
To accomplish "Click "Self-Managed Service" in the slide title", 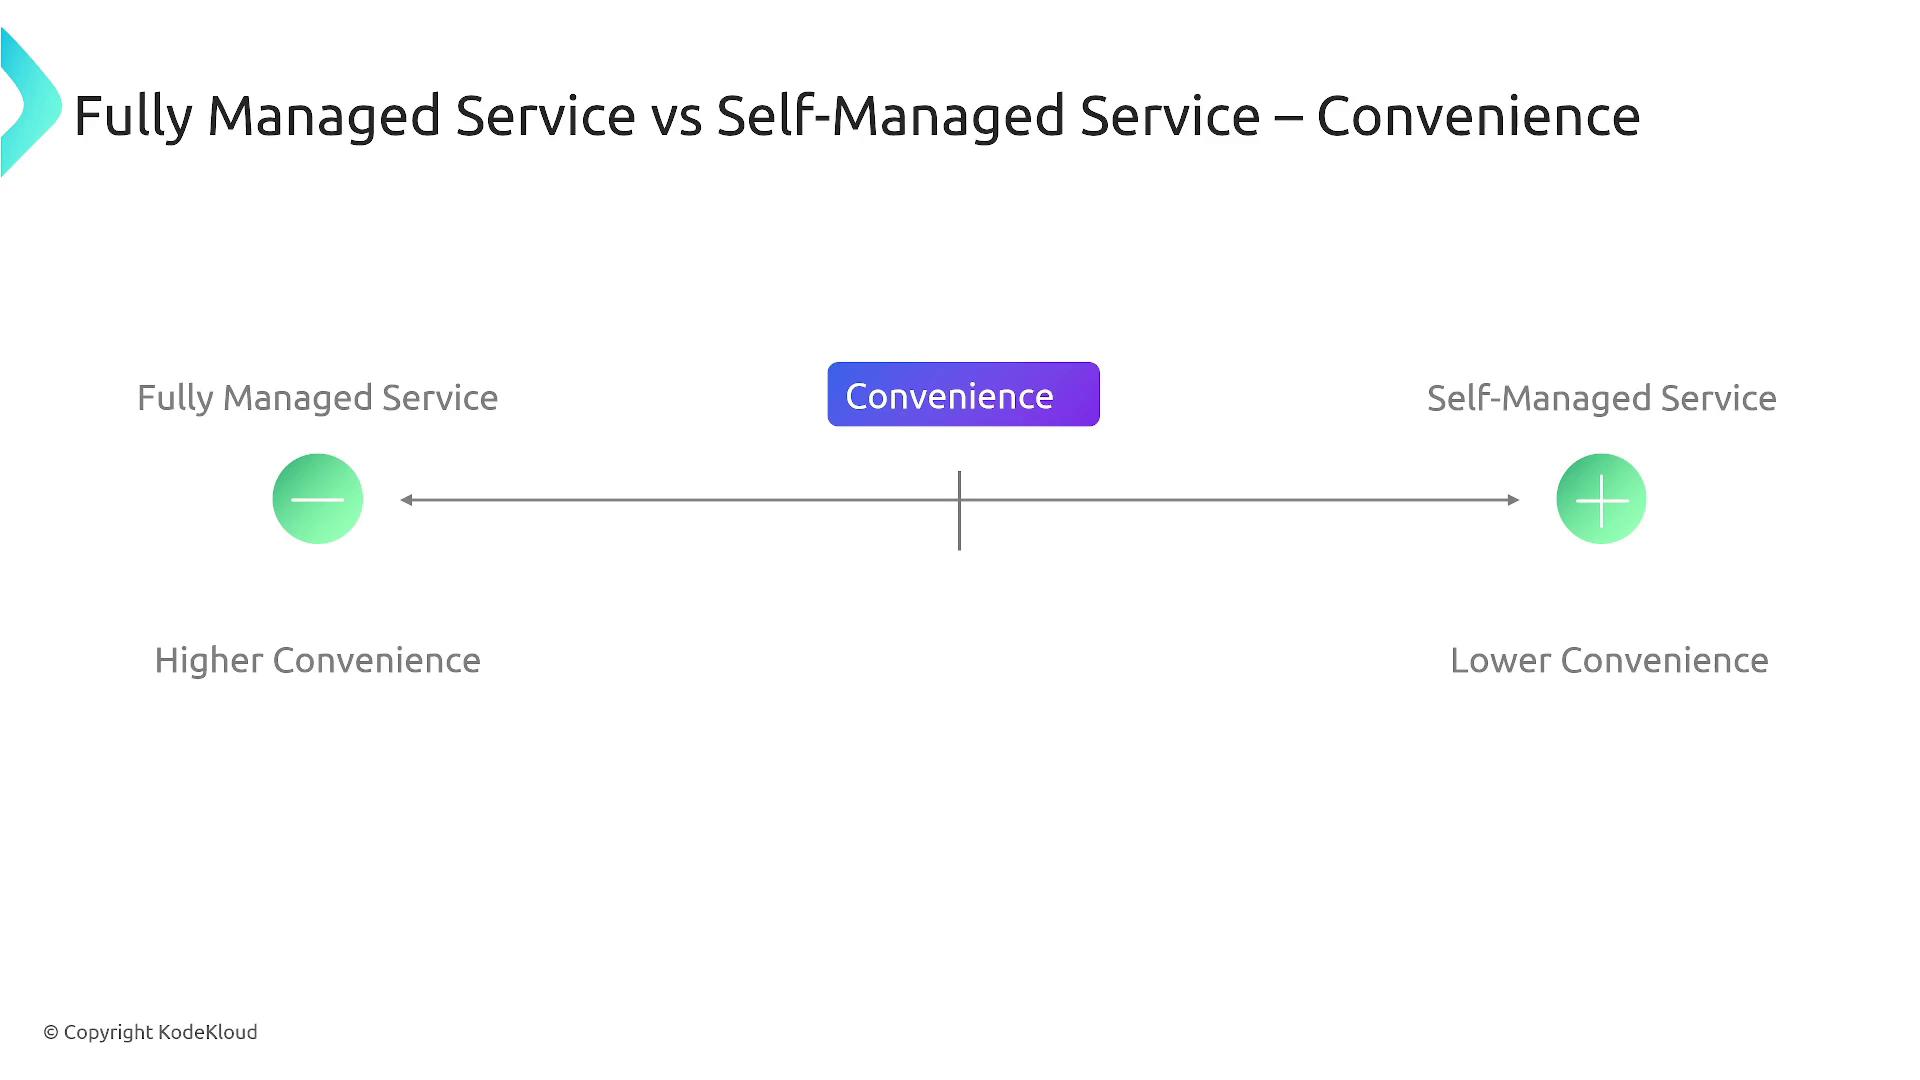I will [x=988, y=116].
